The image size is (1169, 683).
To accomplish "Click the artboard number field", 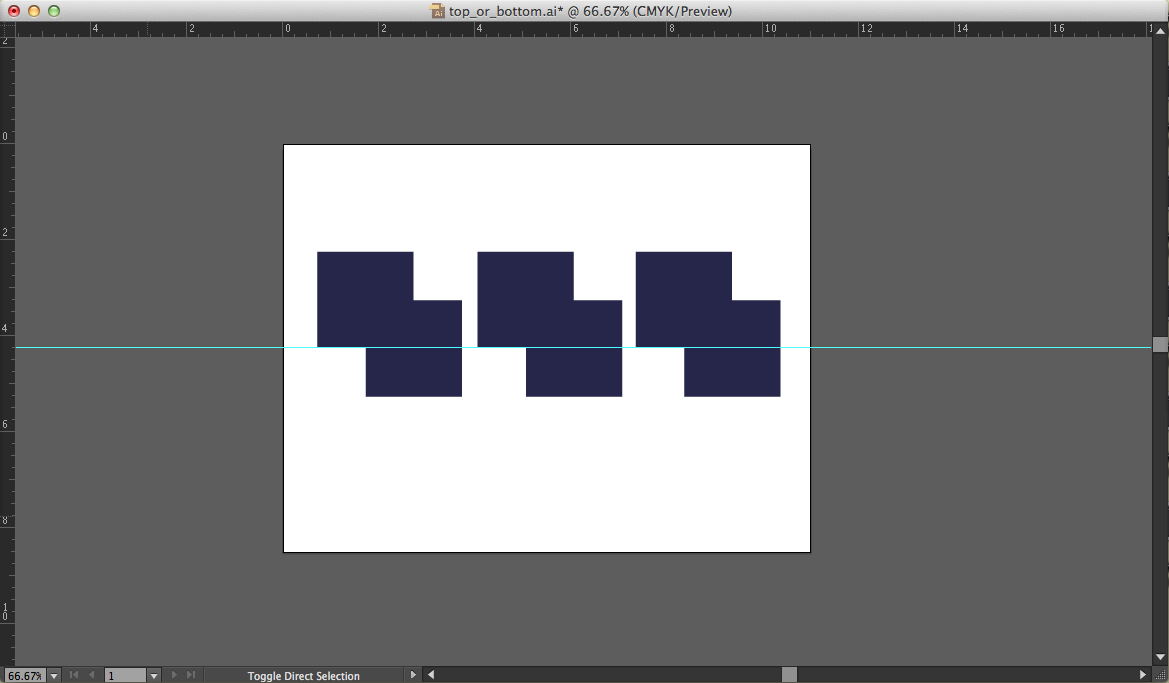I will (125, 676).
